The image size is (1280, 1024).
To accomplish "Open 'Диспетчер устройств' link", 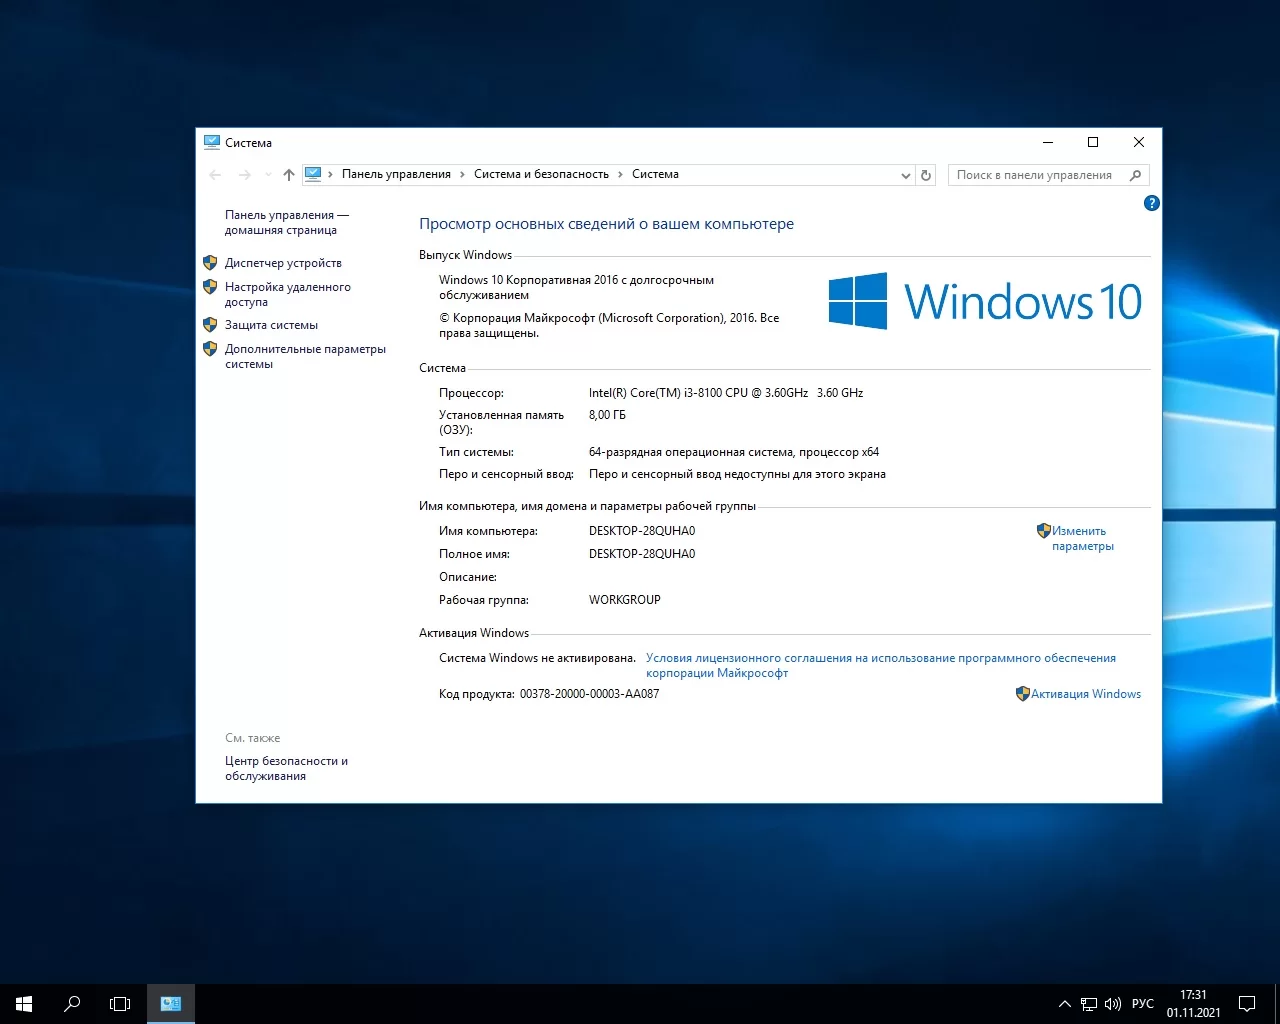I will pos(283,263).
